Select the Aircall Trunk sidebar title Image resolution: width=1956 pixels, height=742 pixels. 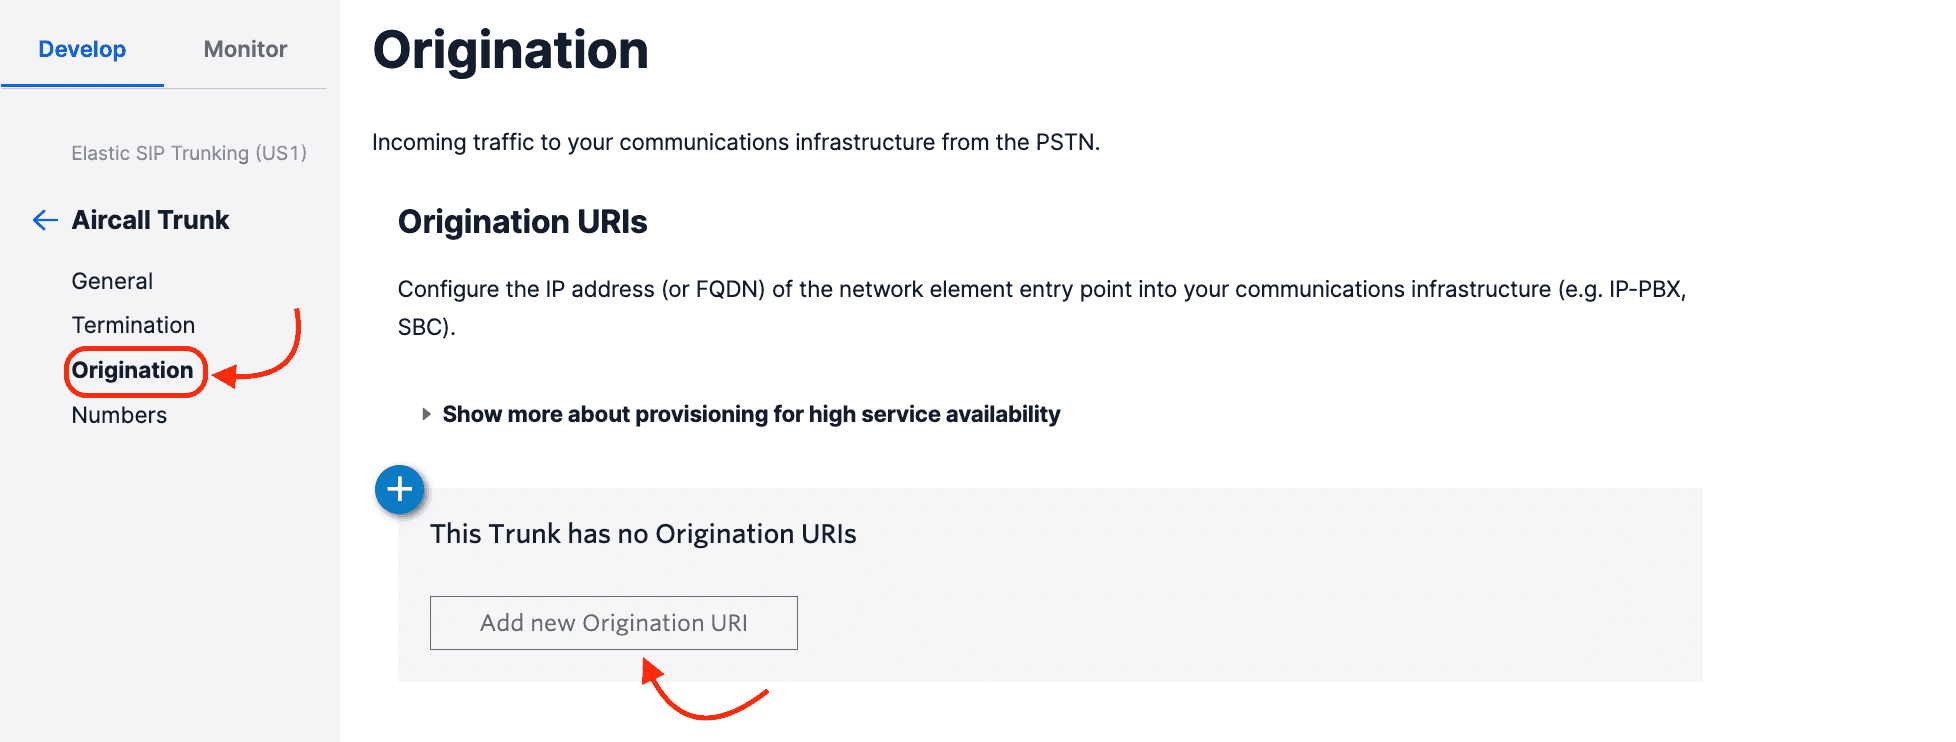[150, 220]
